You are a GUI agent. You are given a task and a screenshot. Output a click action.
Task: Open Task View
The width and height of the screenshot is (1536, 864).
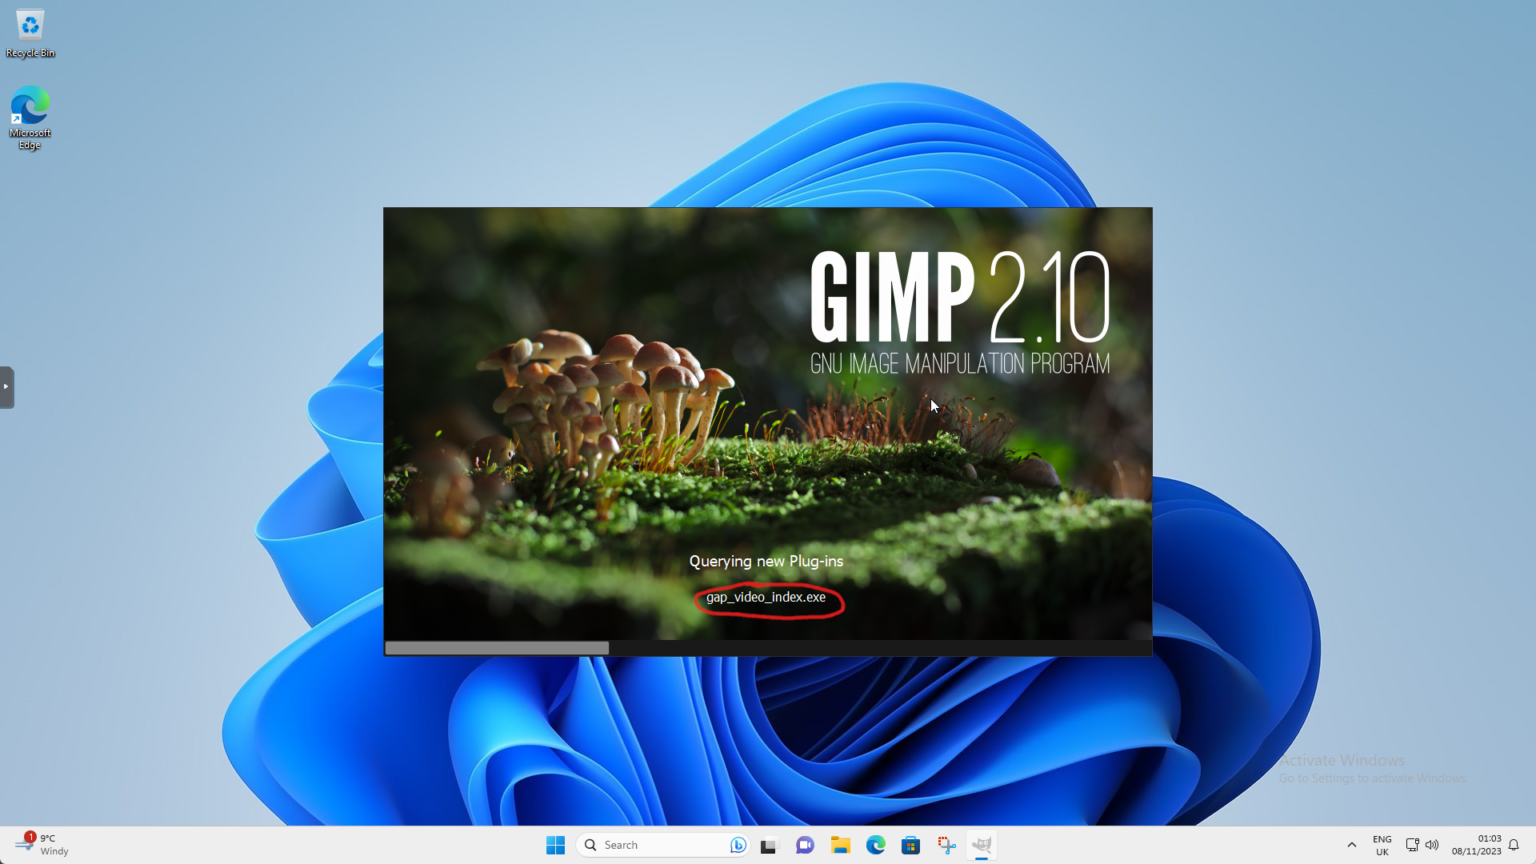[768, 845]
